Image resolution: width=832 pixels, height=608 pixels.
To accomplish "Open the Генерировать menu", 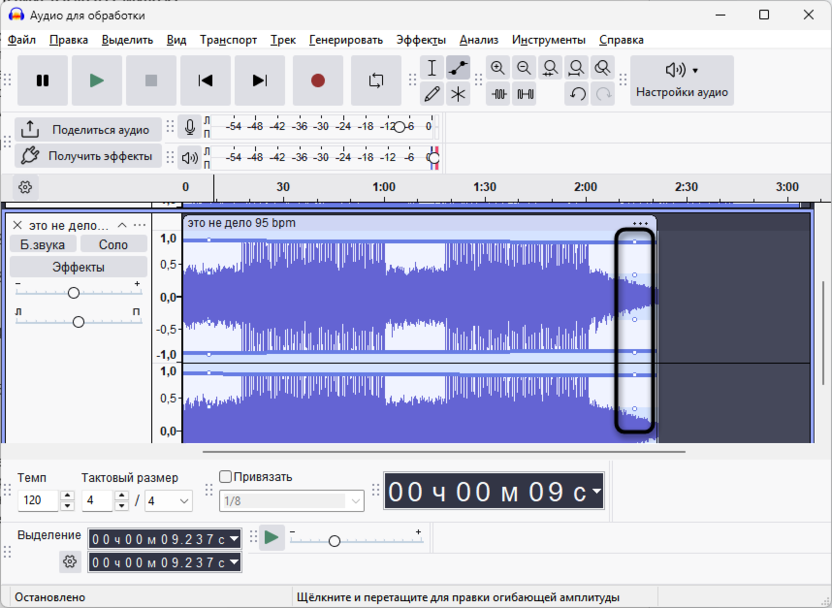I will [x=345, y=40].
